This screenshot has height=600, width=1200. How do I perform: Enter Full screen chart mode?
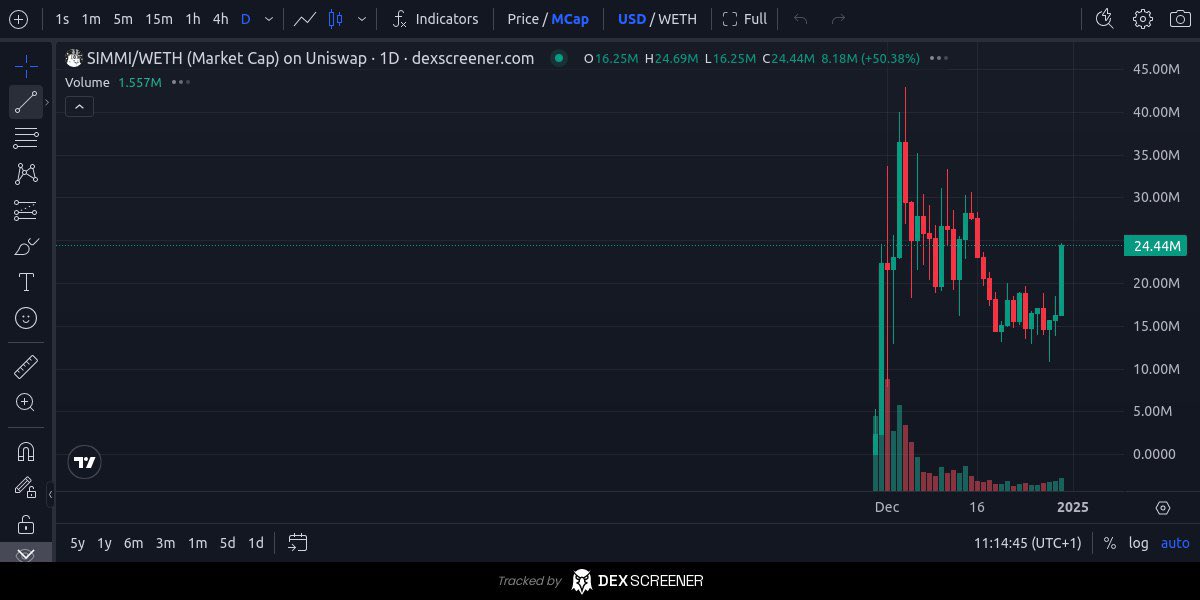click(x=745, y=19)
